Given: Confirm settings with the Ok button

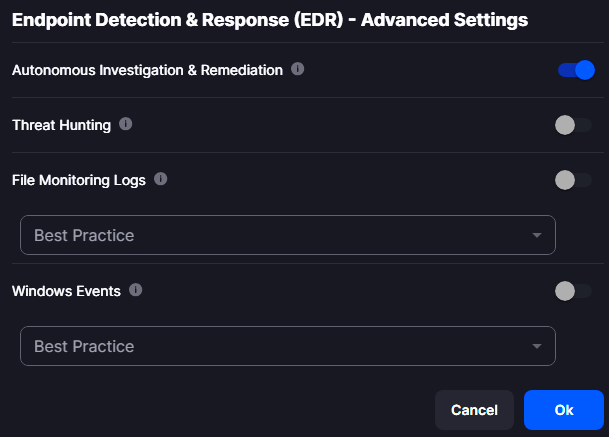Looking at the screenshot, I should 563,410.
